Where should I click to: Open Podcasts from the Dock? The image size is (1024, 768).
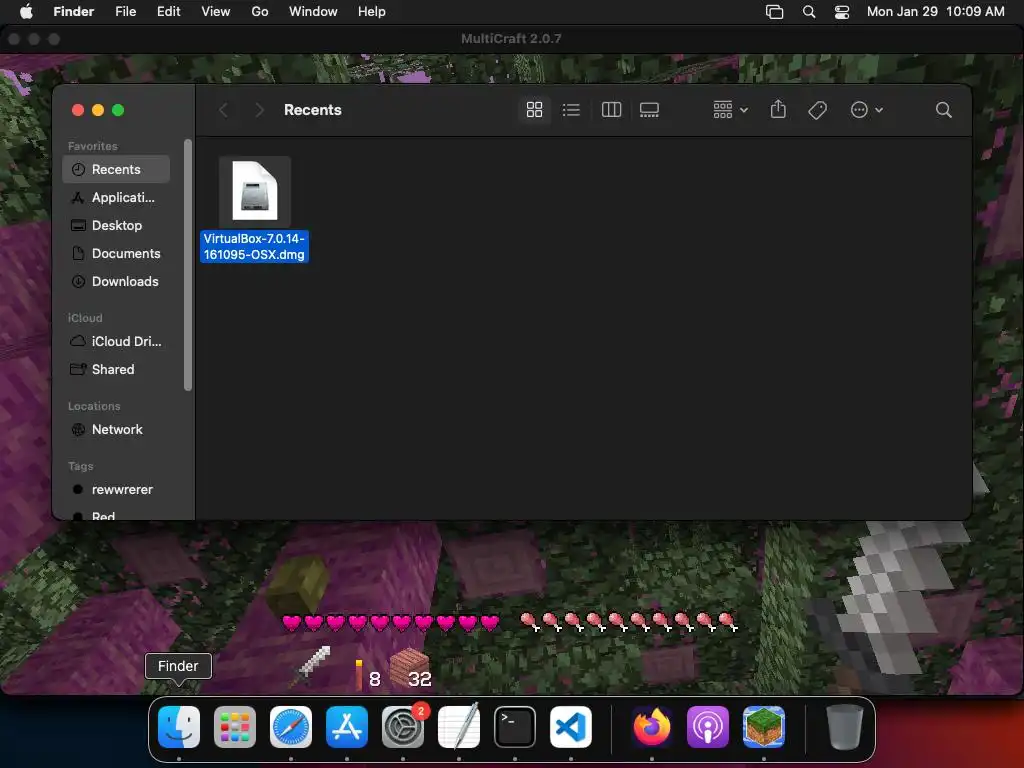[x=708, y=727]
